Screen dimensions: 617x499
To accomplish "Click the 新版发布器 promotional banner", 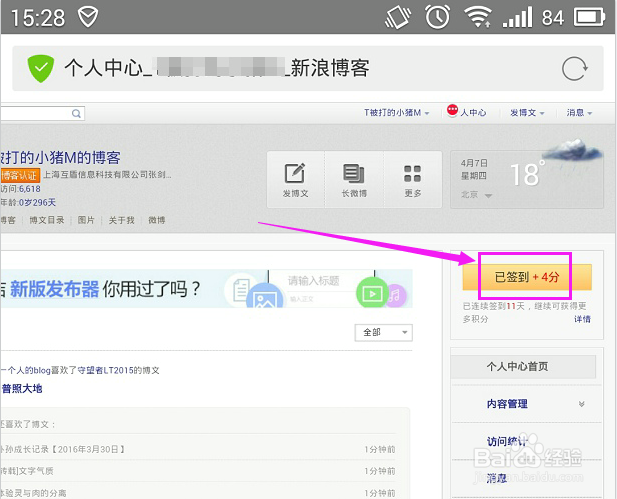I will click(x=206, y=289).
